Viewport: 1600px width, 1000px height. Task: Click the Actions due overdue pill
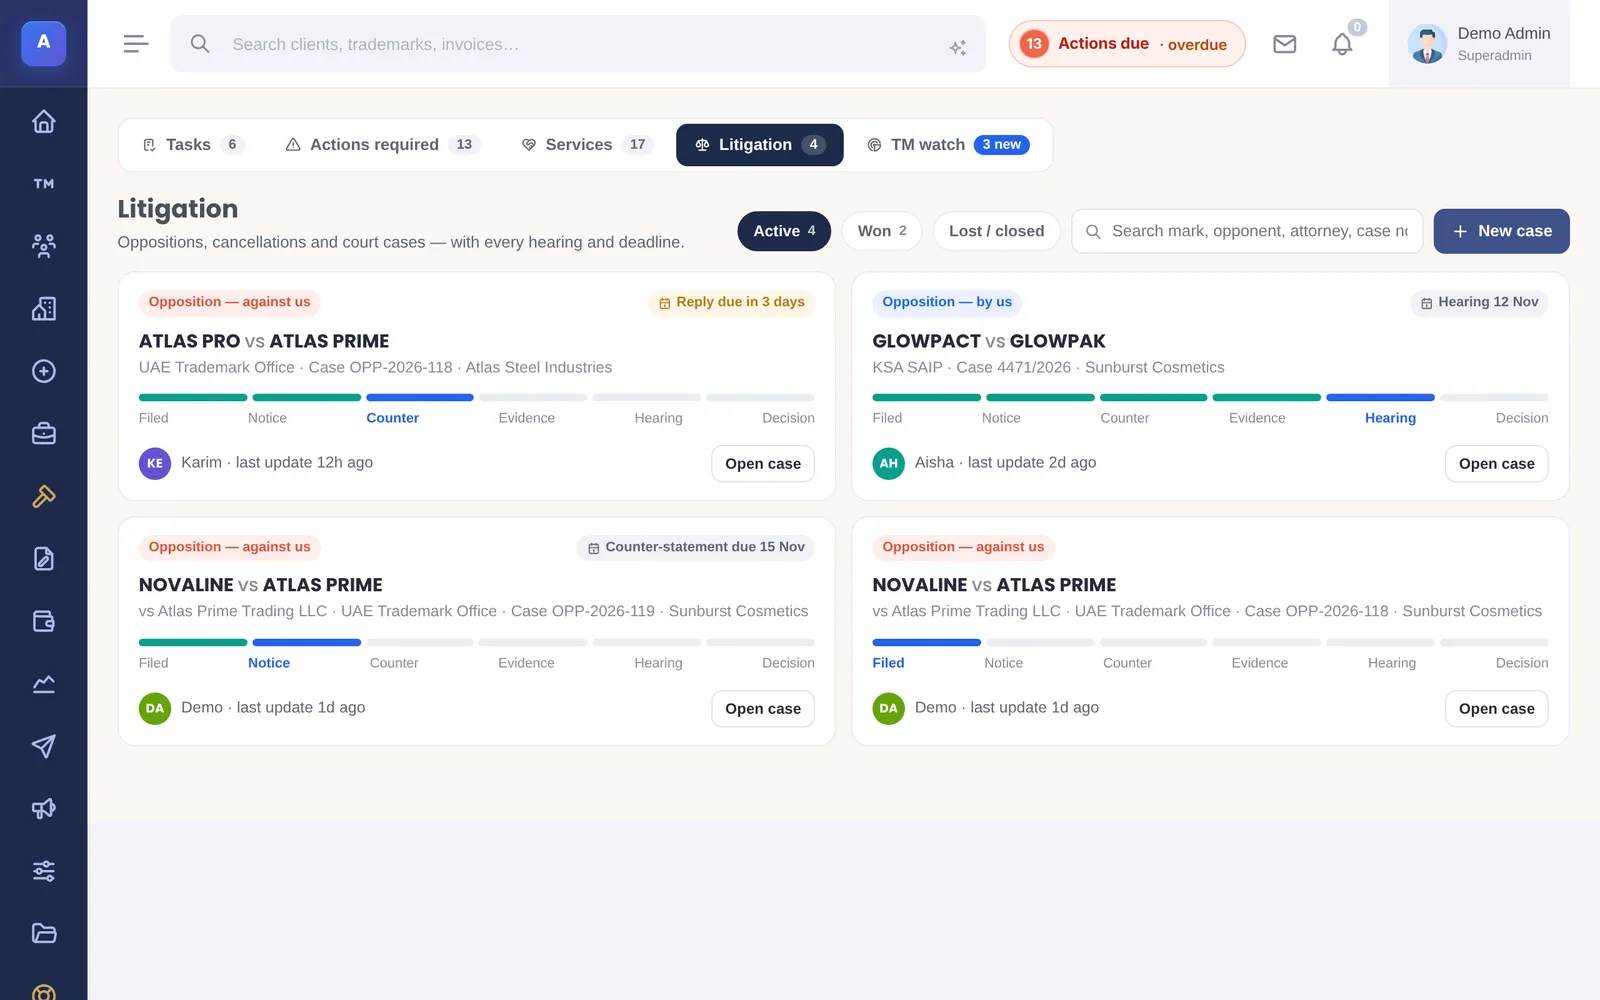[1127, 44]
